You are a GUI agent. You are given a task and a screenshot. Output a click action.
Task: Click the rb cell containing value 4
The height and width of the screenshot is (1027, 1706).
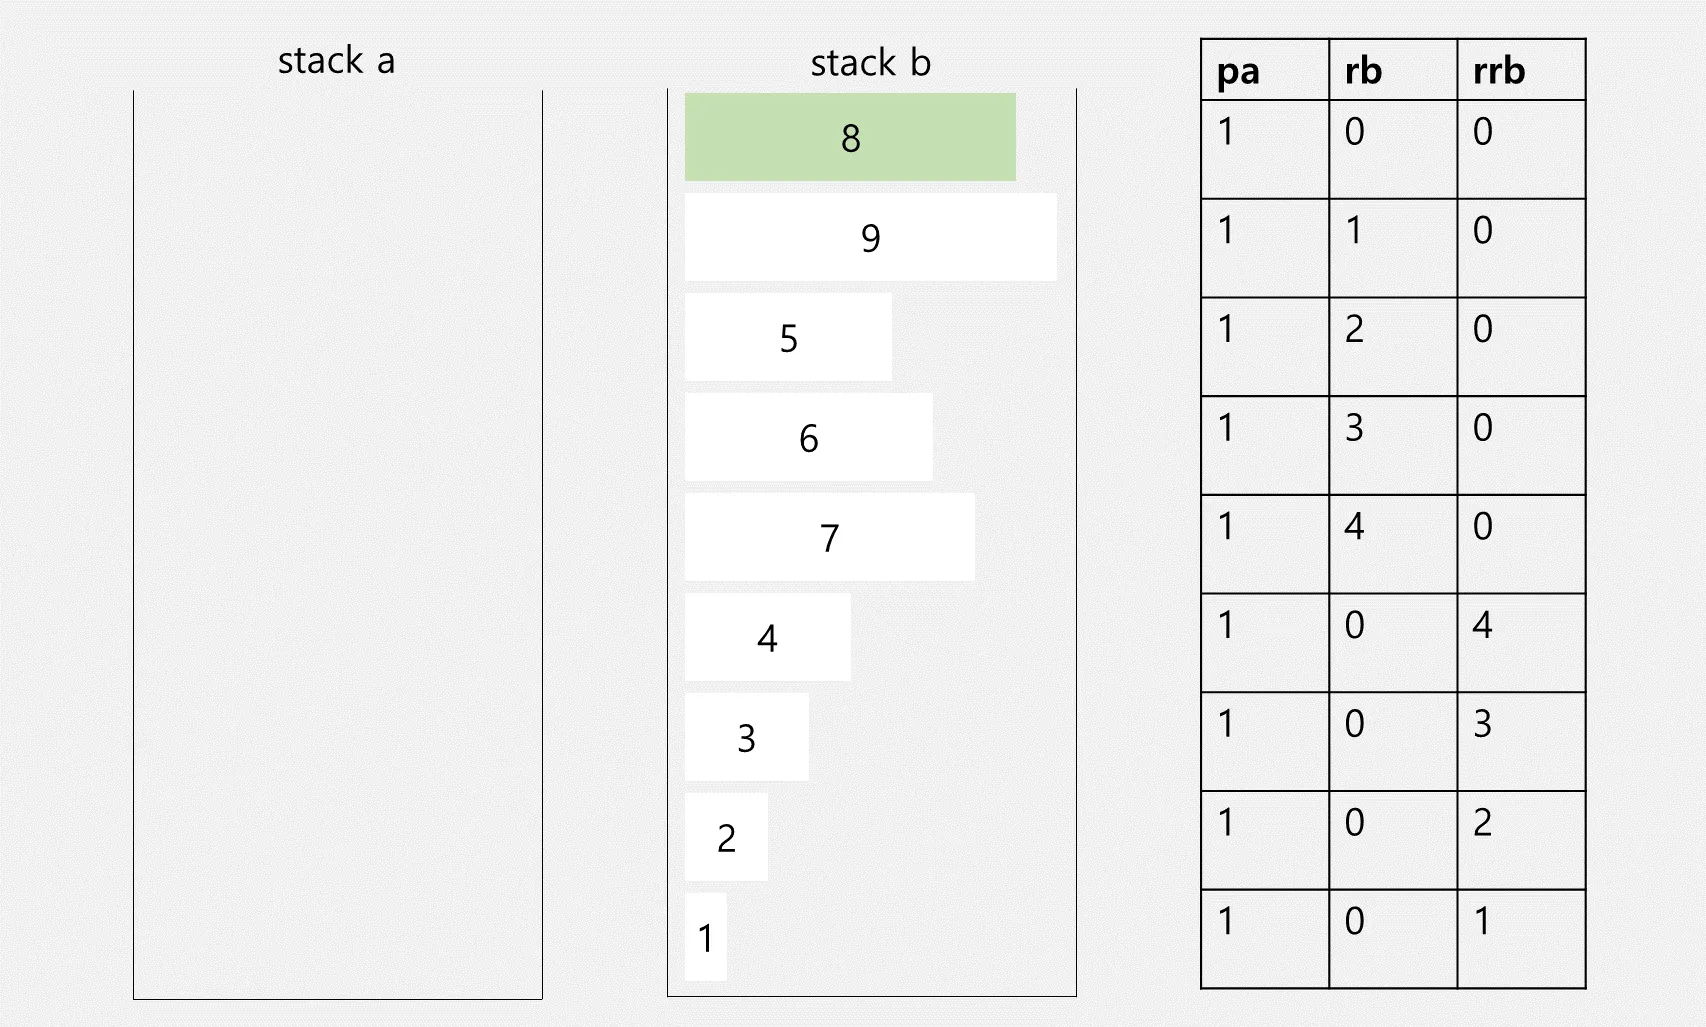tap(1392, 544)
